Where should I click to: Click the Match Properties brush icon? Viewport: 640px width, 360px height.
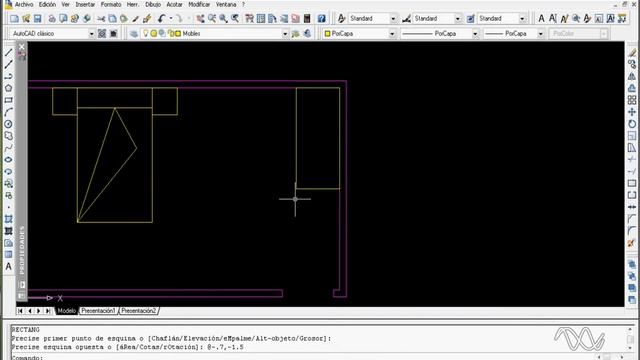click(x=136, y=18)
